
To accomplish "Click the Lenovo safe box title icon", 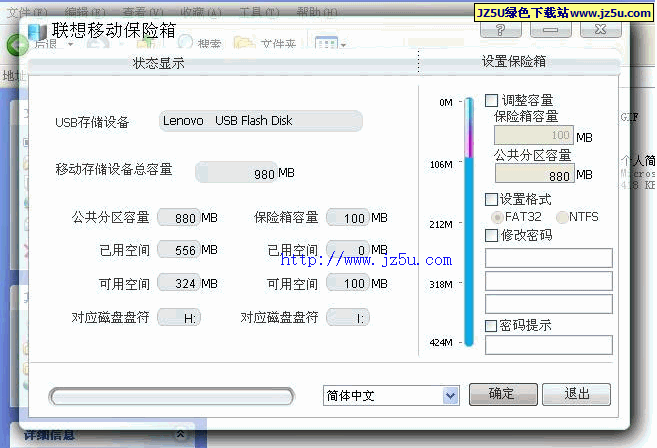I will (x=37, y=33).
